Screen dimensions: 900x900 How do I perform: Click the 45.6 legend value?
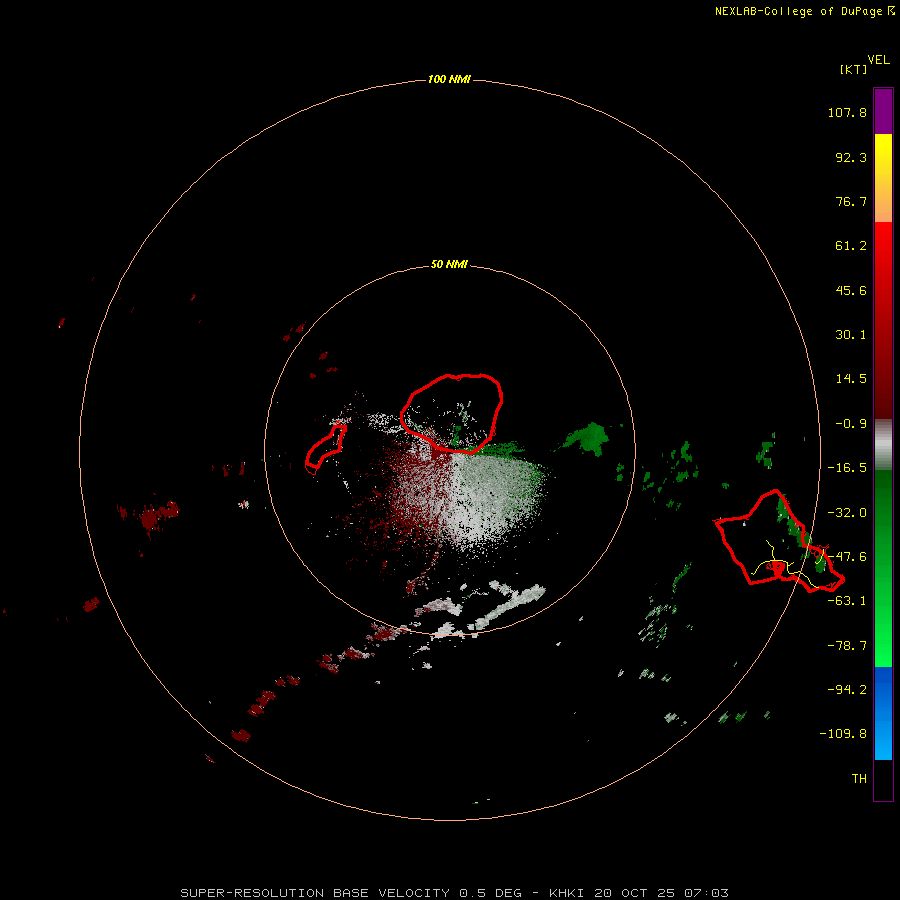[x=851, y=290]
